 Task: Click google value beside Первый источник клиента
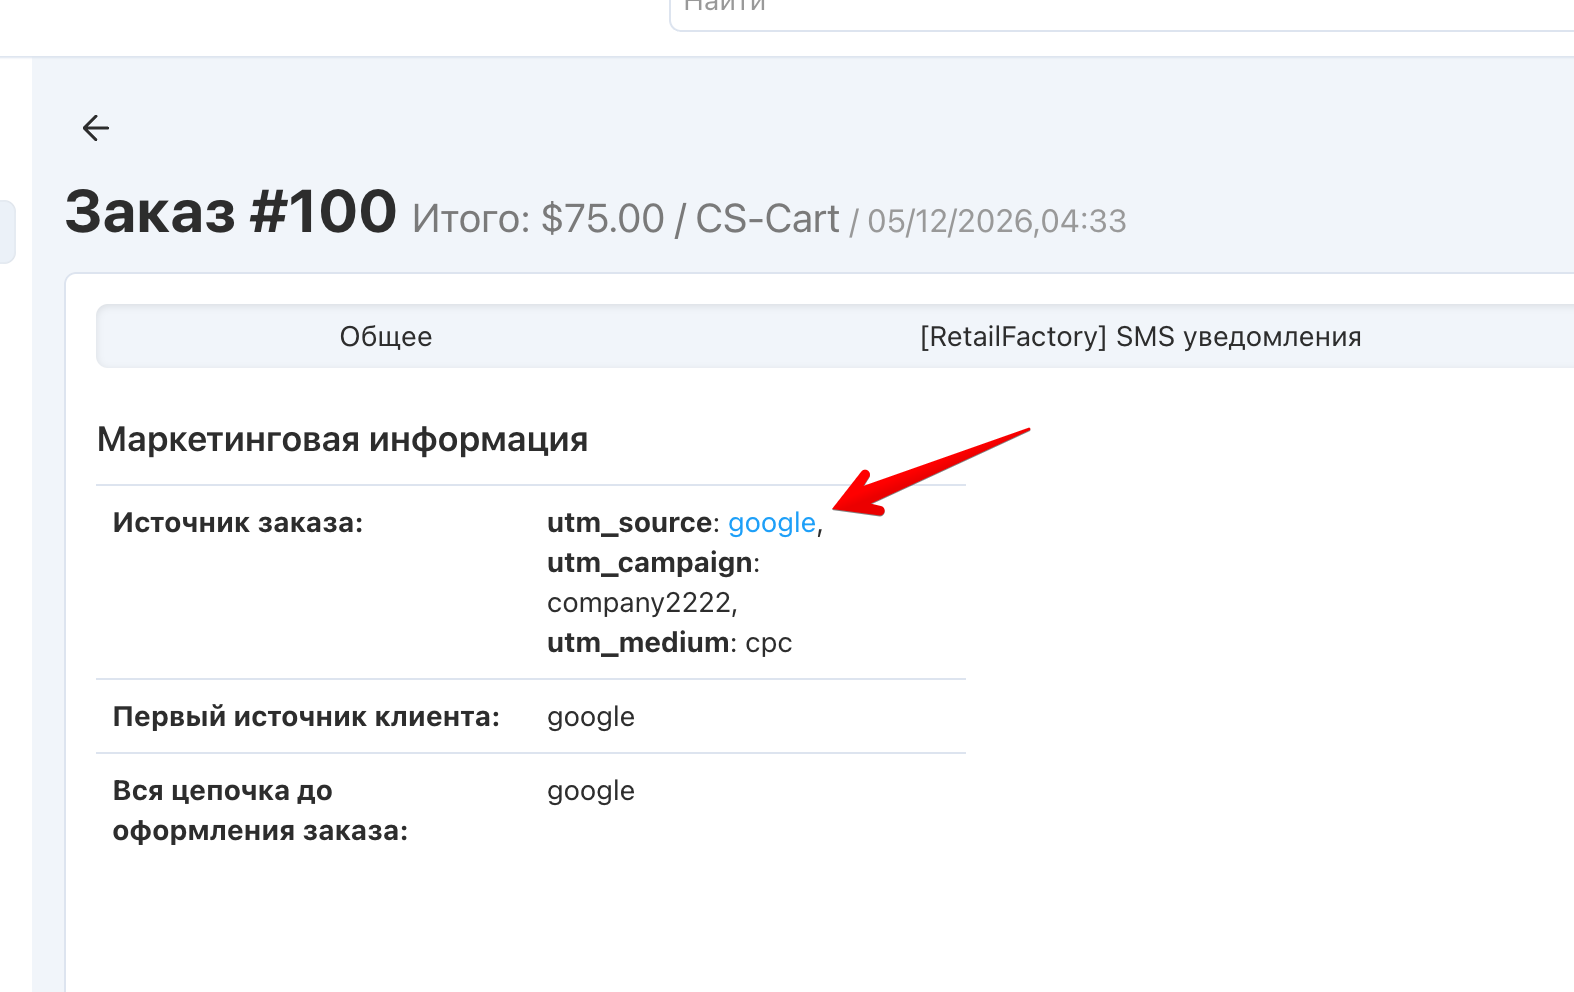point(591,718)
